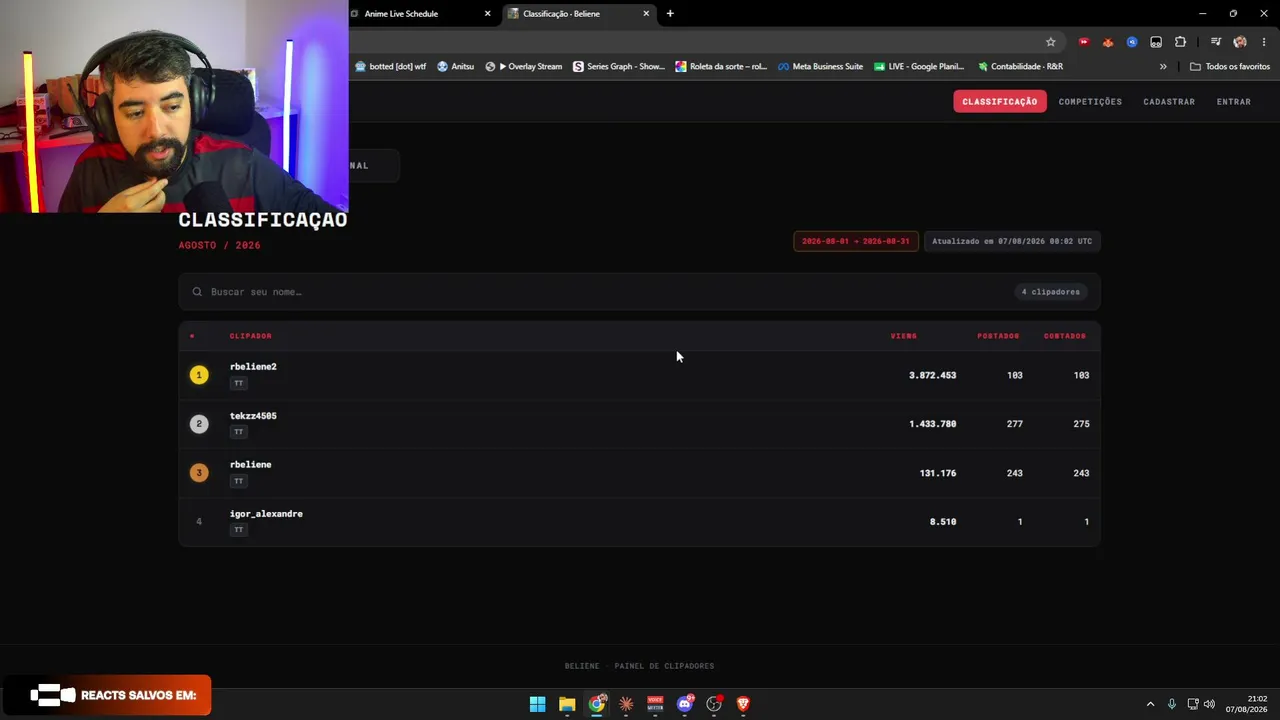Select clipper name rbeliene2
The width and height of the screenshot is (1280, 720).
[253, 367]
